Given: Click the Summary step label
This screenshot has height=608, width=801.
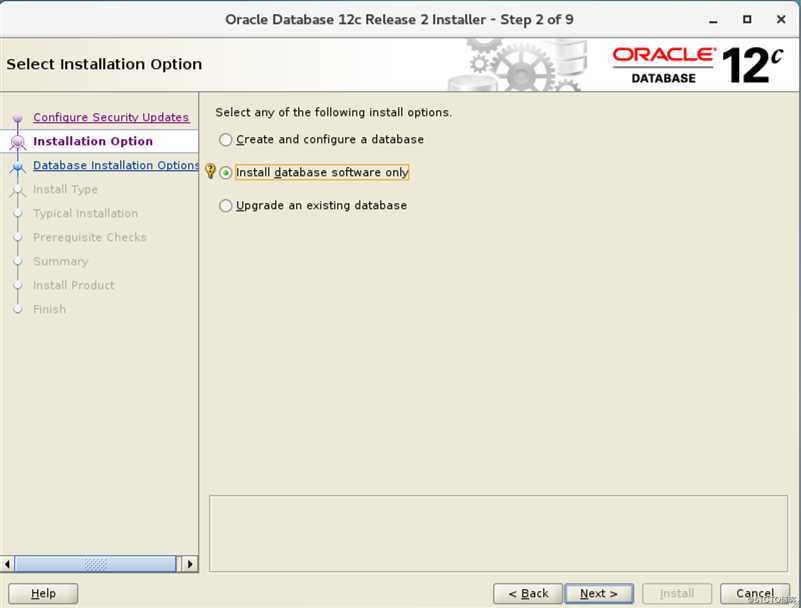Looking at the screenshot, I should (x=60, y=261).
